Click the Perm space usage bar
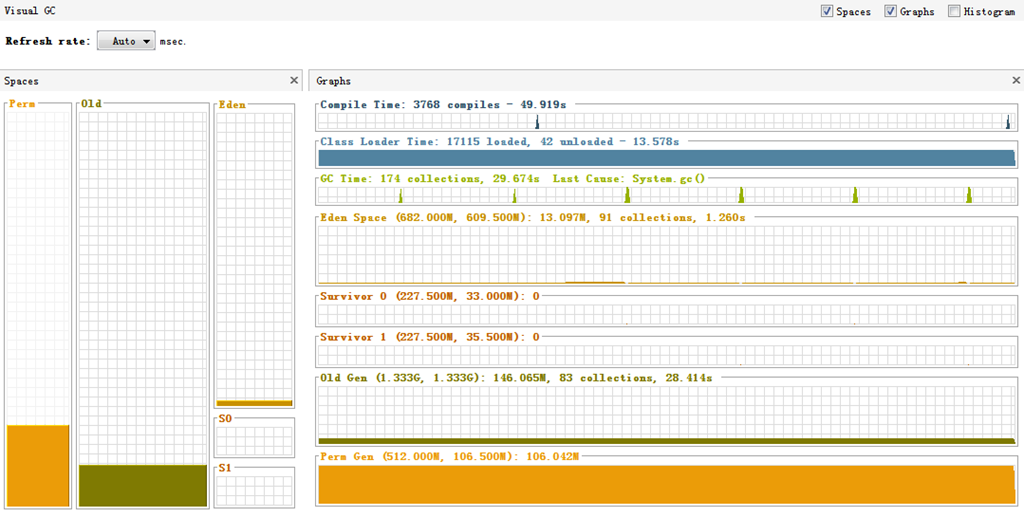Viewport: 1024px width, 517px height. coord(38,465)
